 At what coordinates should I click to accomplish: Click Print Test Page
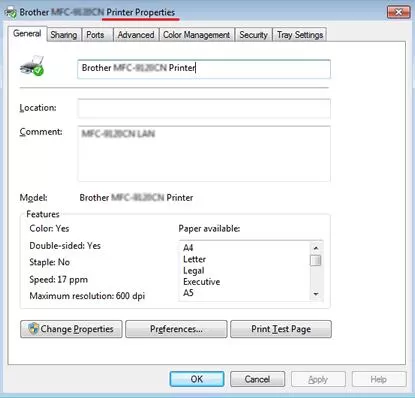point(281,329)
